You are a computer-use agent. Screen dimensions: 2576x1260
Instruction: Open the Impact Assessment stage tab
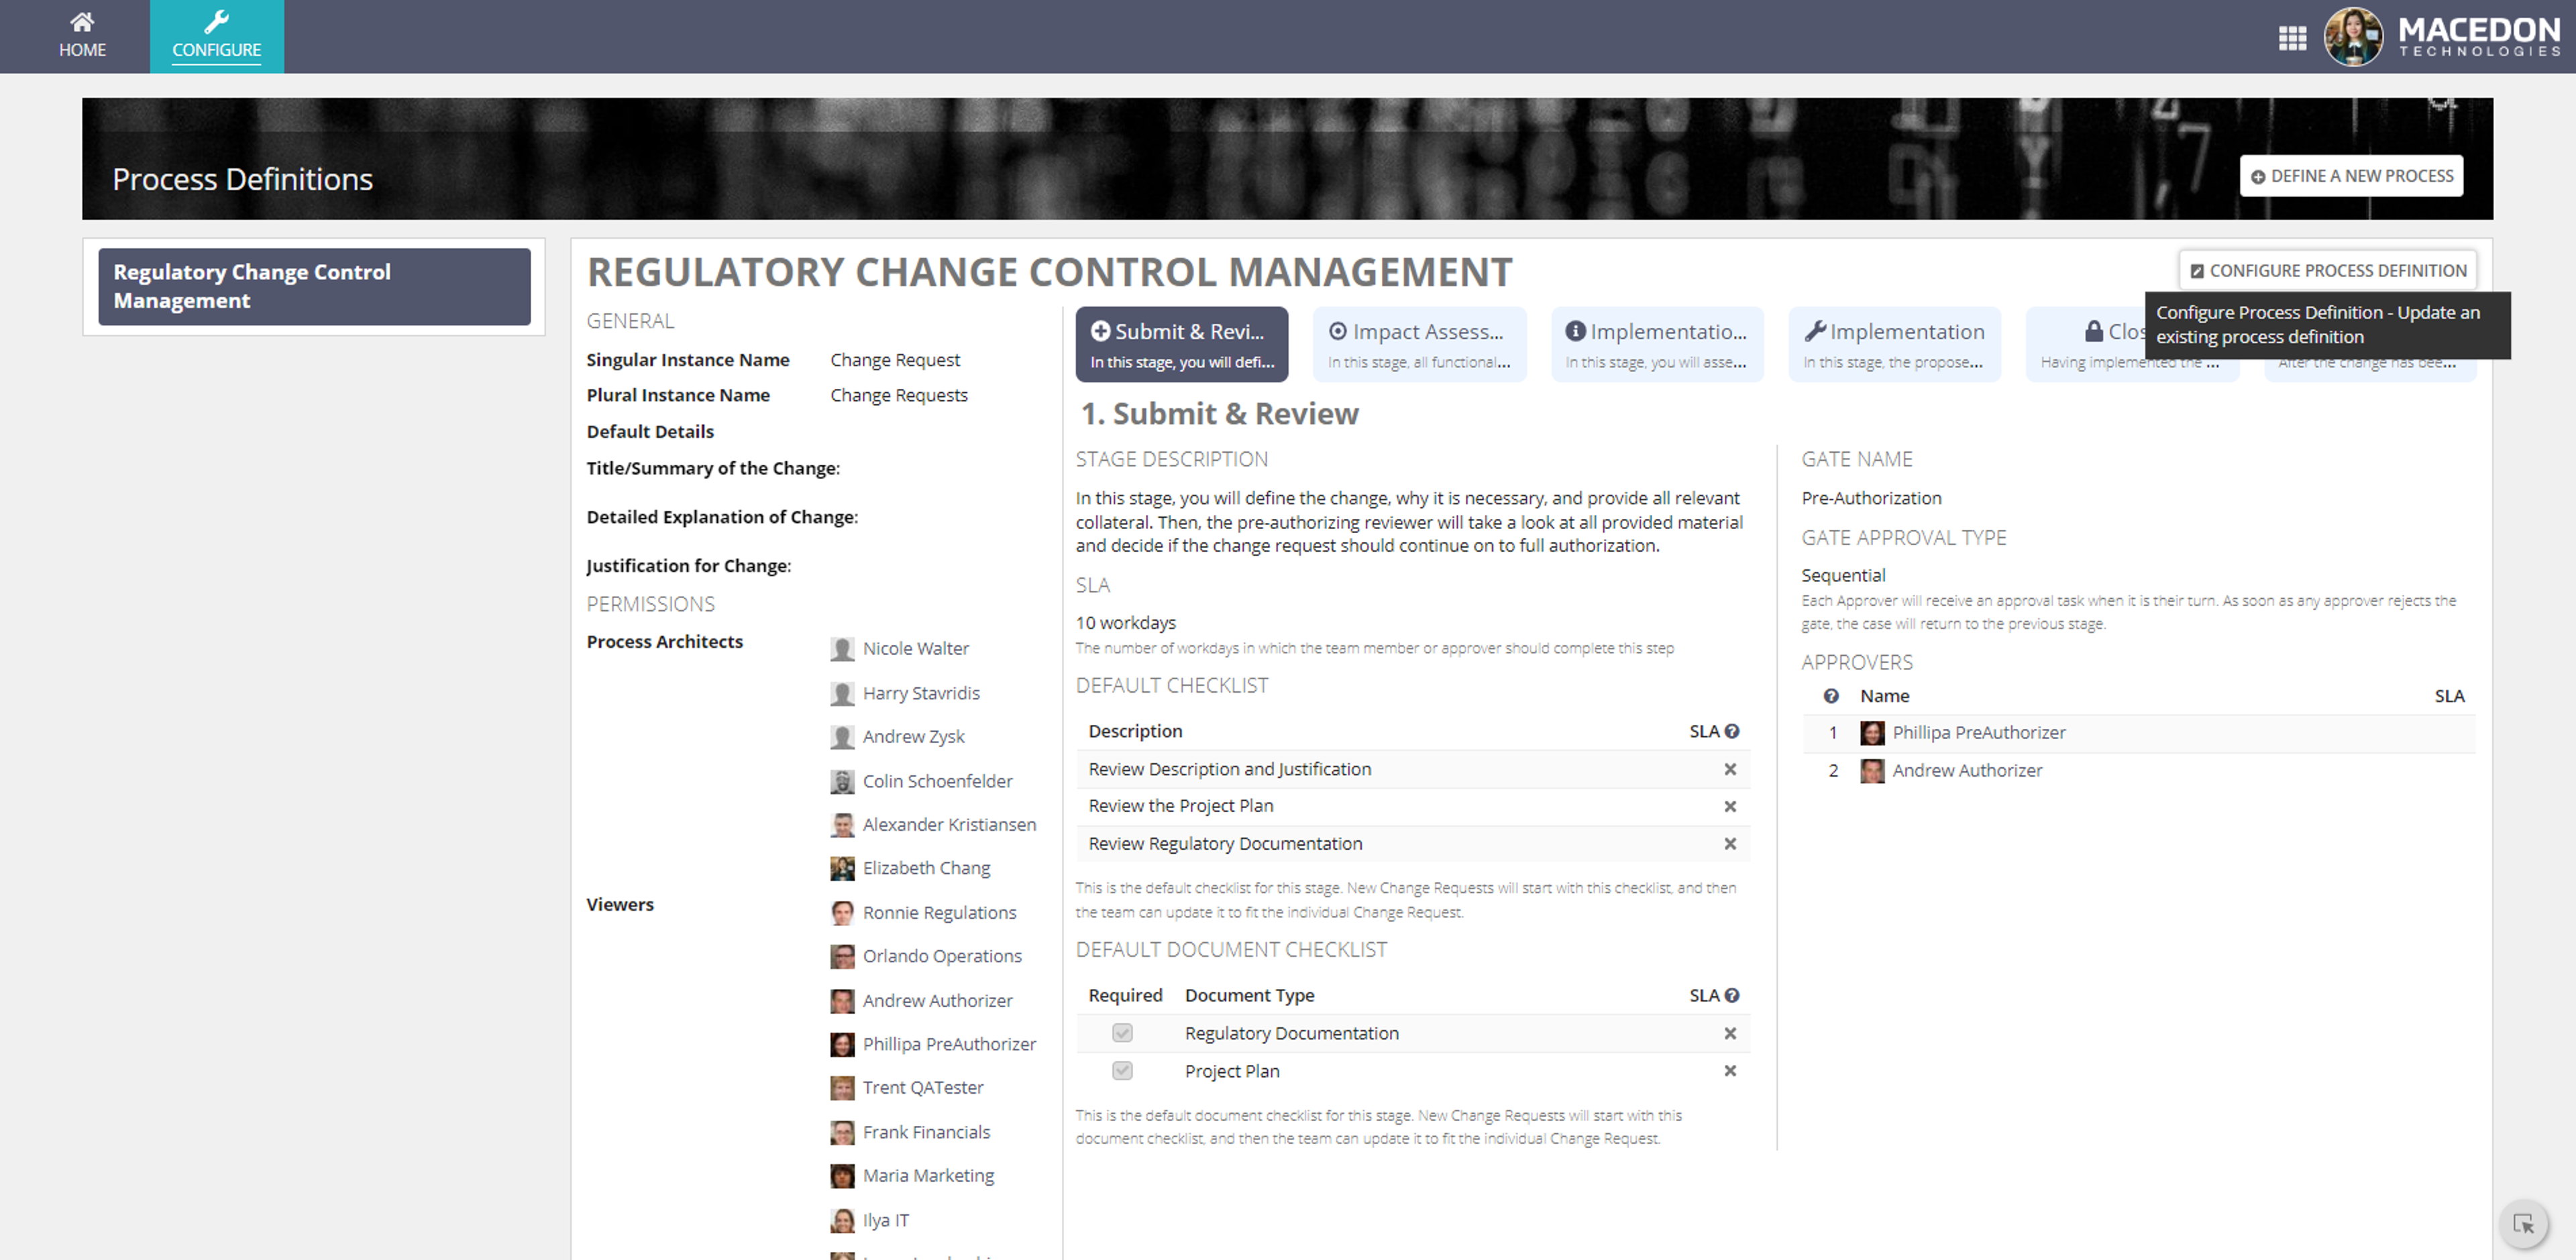(1419, 344)
